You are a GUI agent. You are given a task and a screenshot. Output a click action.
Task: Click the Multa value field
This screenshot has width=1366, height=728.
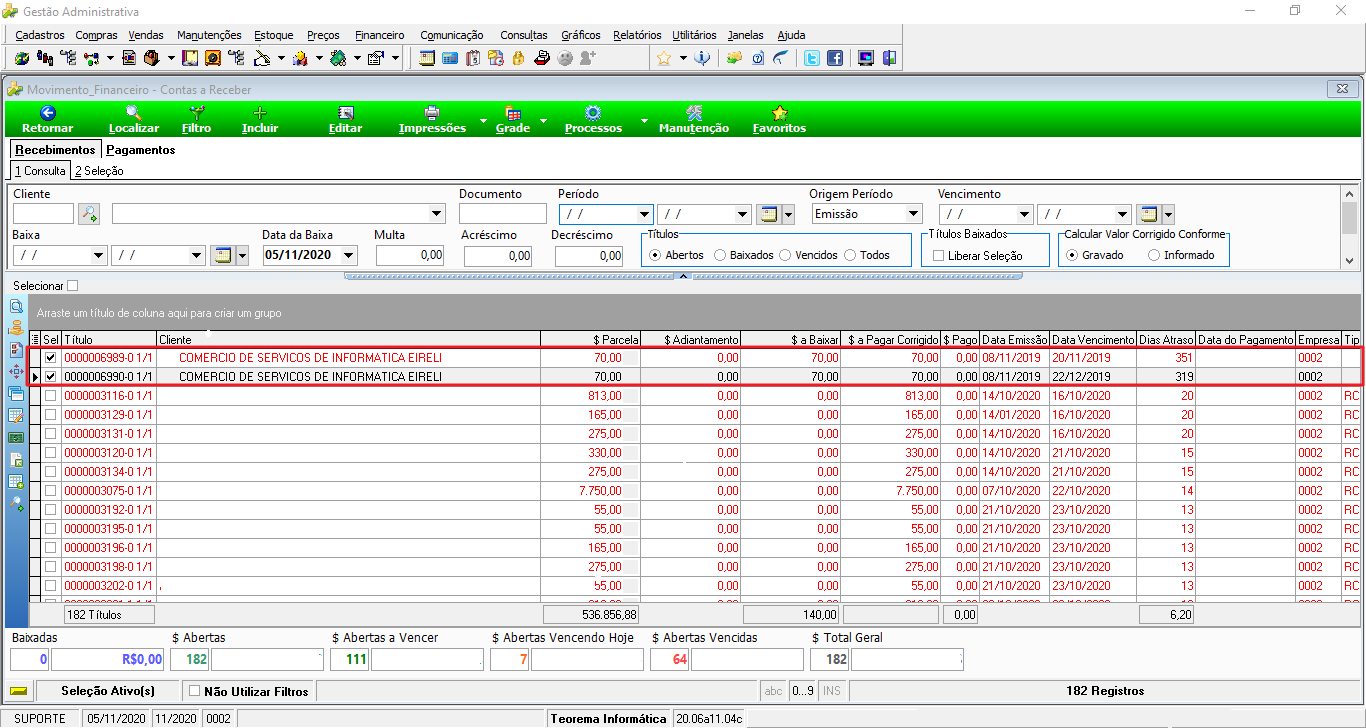point(410,255)
